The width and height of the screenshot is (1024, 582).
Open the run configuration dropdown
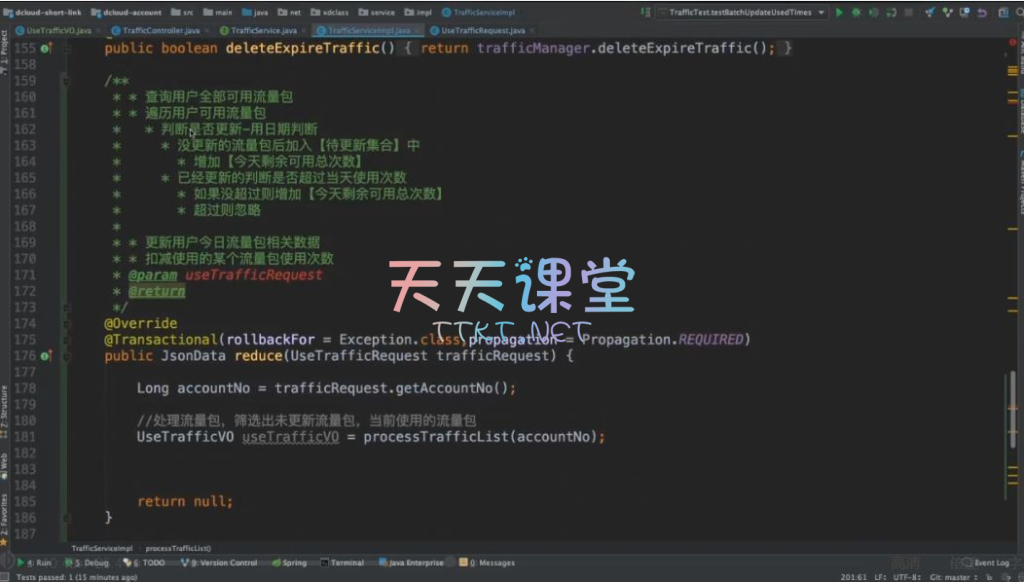coord(742,13)
